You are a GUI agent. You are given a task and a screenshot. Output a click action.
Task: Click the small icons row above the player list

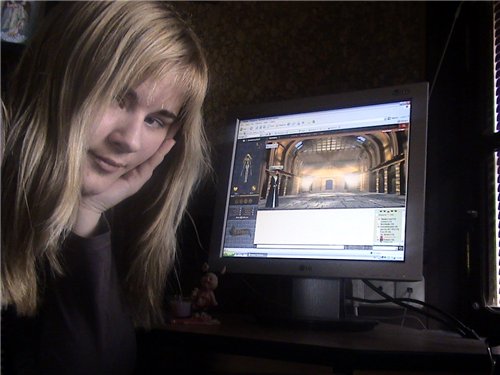pyautogui.click(x=388, y=211)
